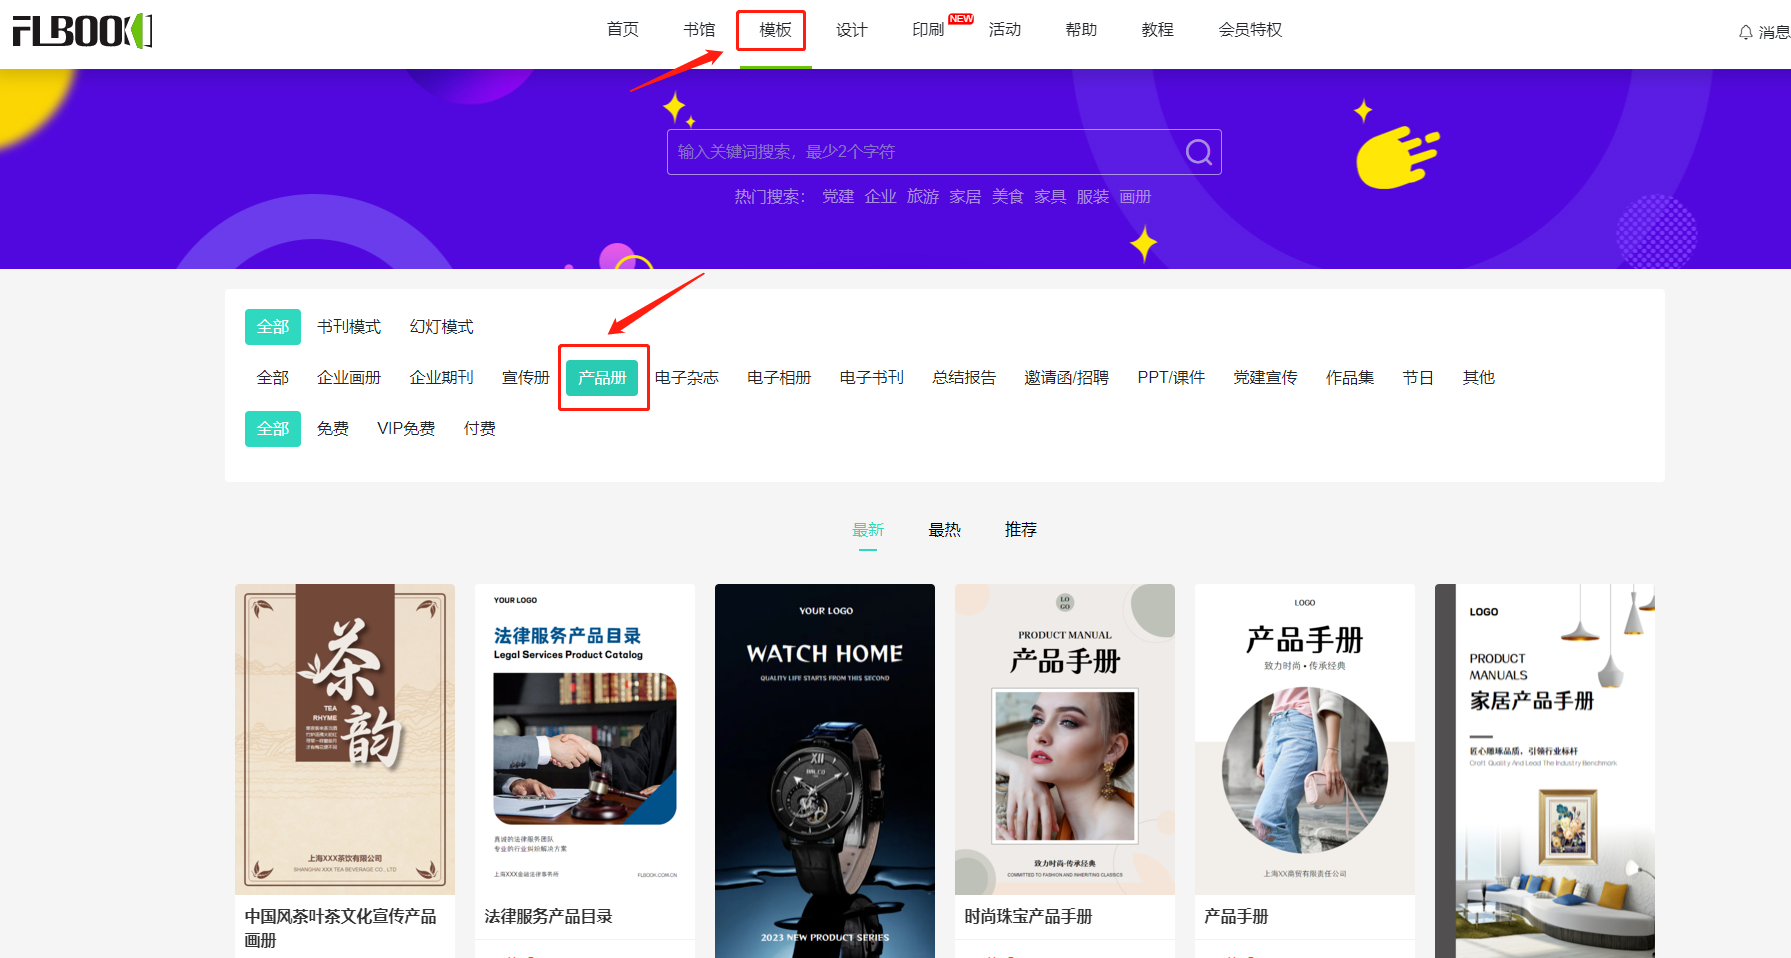
Task: Open the 模板 navigation menu
Action: click(x=775, y=30)
